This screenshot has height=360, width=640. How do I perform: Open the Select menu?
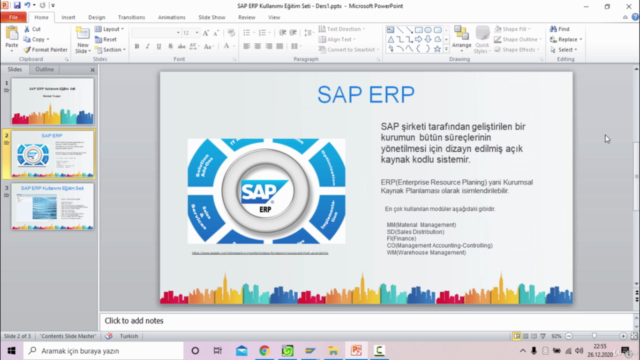point(564,50)
